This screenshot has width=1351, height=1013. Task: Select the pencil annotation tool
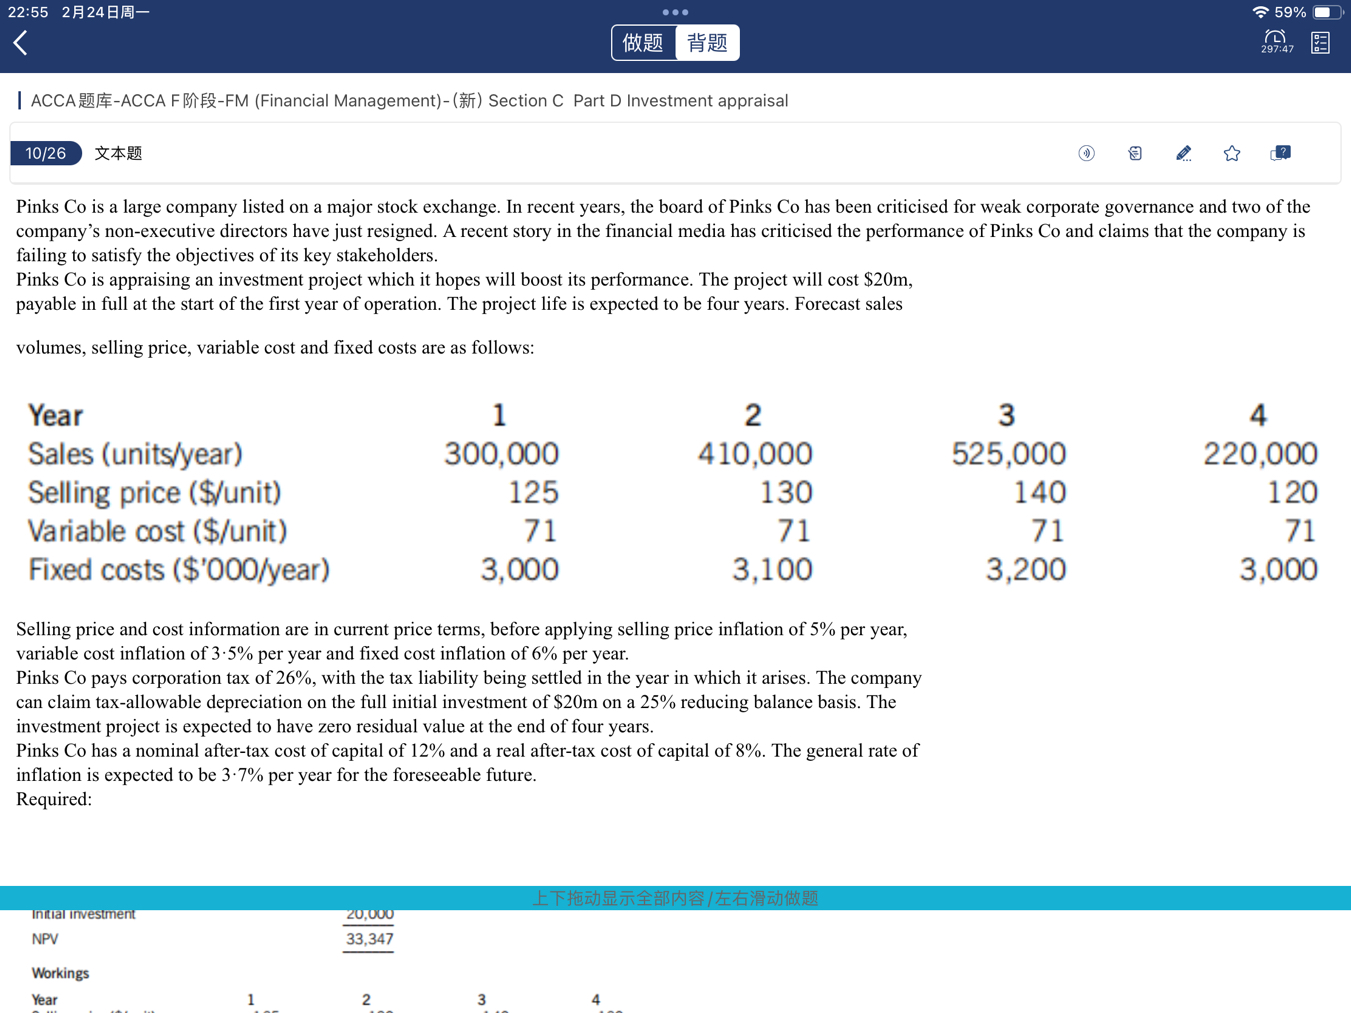[x=1183, y=153]
